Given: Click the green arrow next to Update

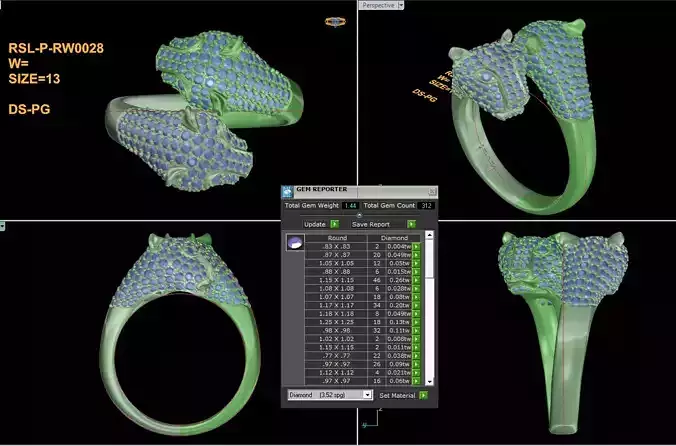Looking at the screenshot, I should tap(335, 224).
